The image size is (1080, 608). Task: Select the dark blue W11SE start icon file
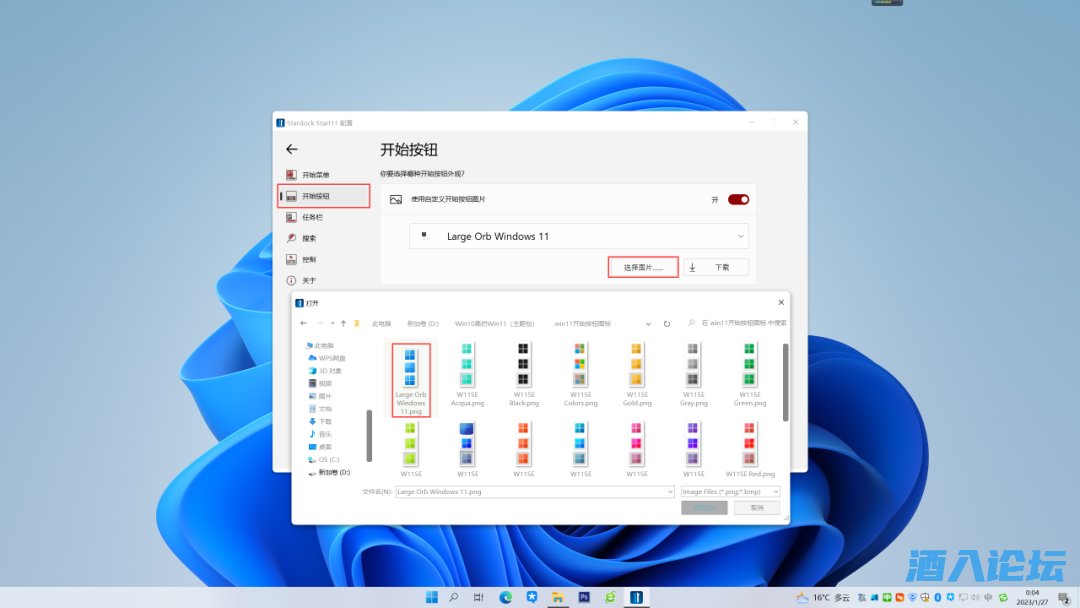467,450
